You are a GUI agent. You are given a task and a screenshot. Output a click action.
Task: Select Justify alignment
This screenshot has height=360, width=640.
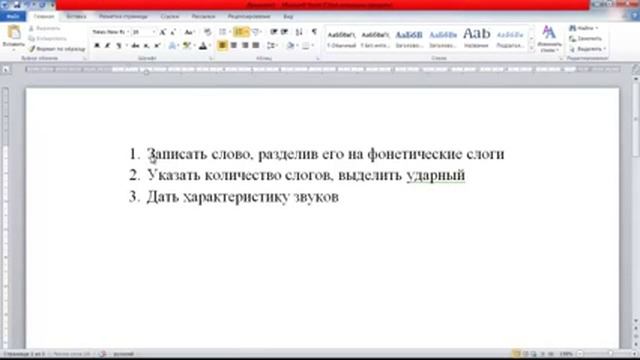click(x=256, y=45)
